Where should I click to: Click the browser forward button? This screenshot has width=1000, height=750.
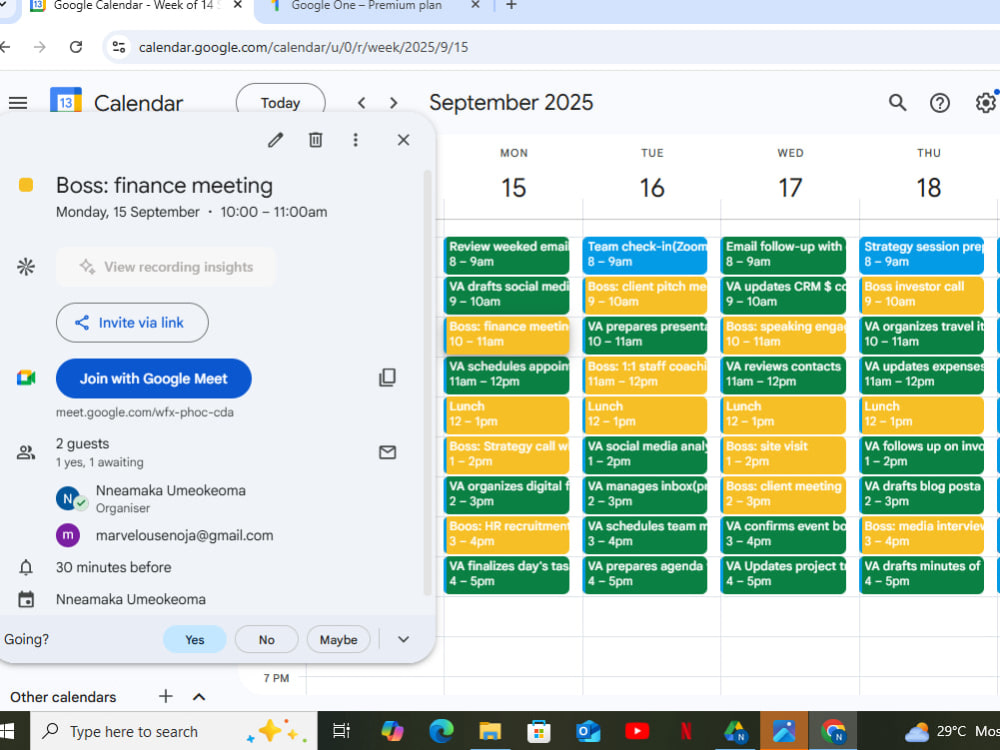pyautogui.click(x=40, y=47)
